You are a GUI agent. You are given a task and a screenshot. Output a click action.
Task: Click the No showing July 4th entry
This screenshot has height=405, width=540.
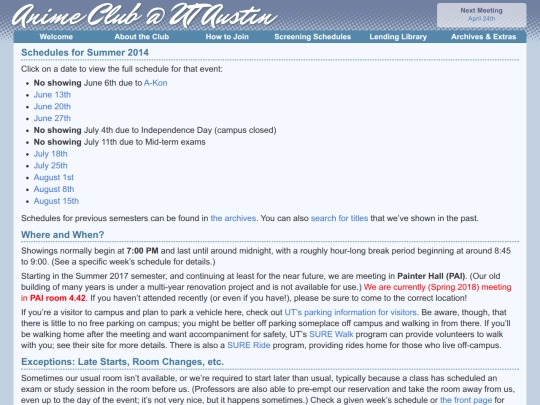coord(155,130)
